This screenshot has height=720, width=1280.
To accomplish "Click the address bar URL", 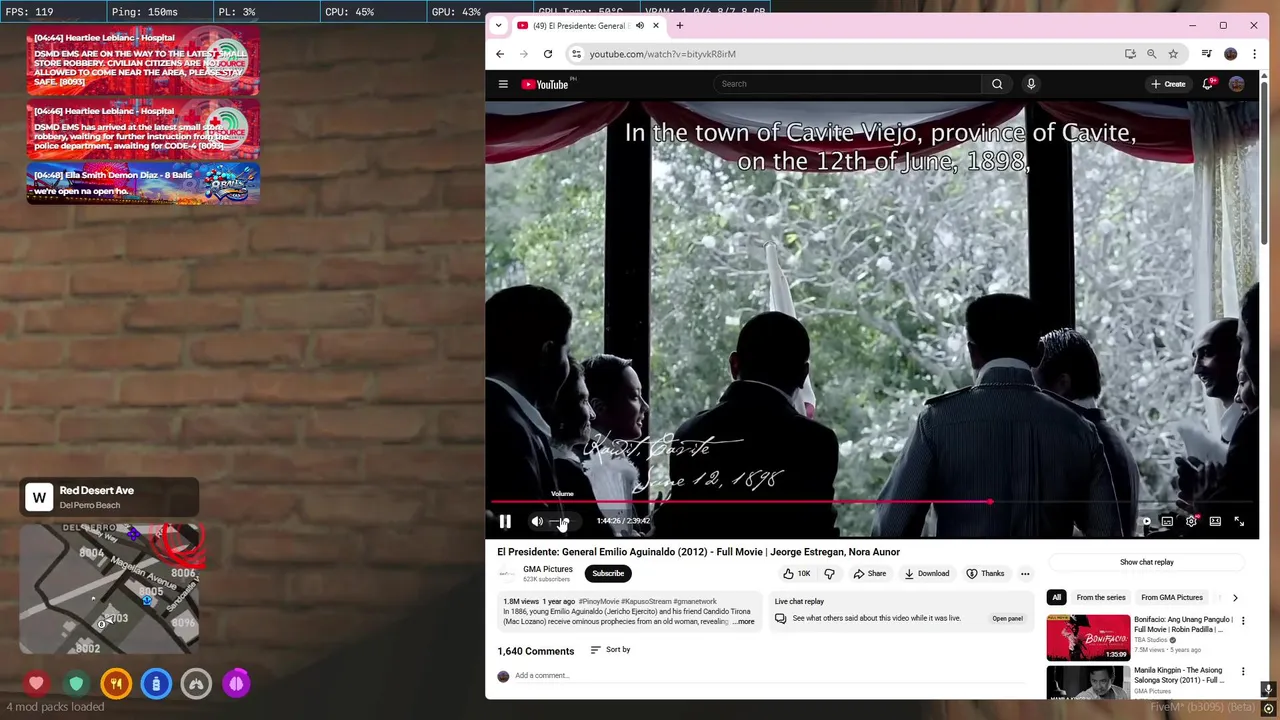I will click(x=662, y=54).
